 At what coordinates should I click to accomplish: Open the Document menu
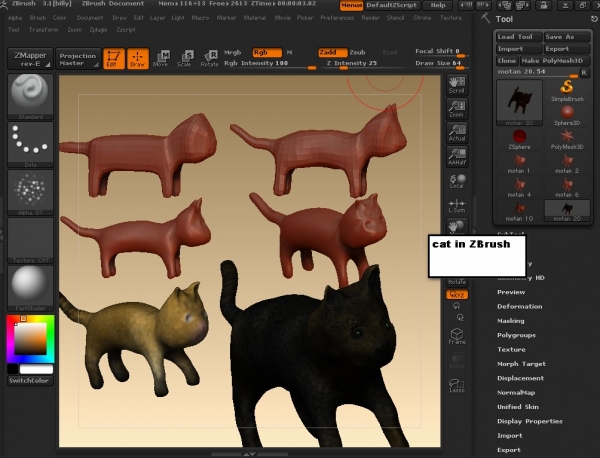click(x=90, y=18)
